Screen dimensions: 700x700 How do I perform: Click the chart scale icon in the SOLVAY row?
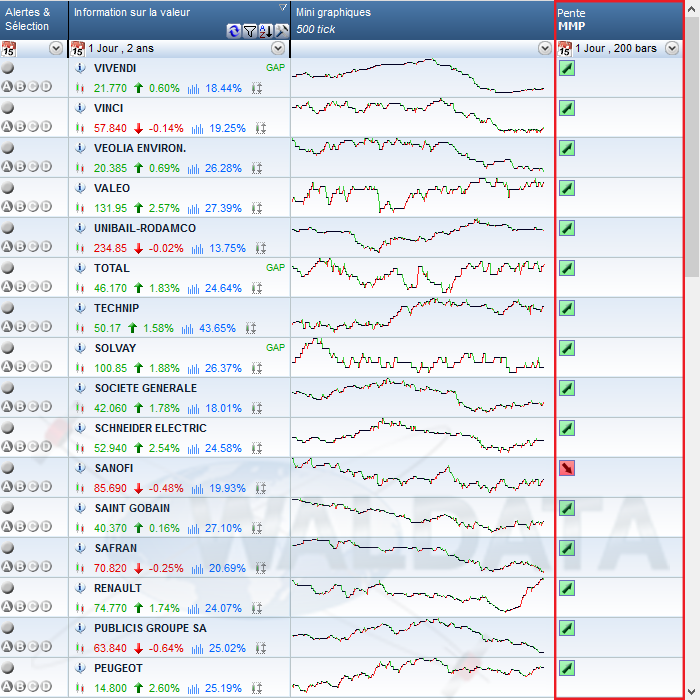click(x=257, y=368)
